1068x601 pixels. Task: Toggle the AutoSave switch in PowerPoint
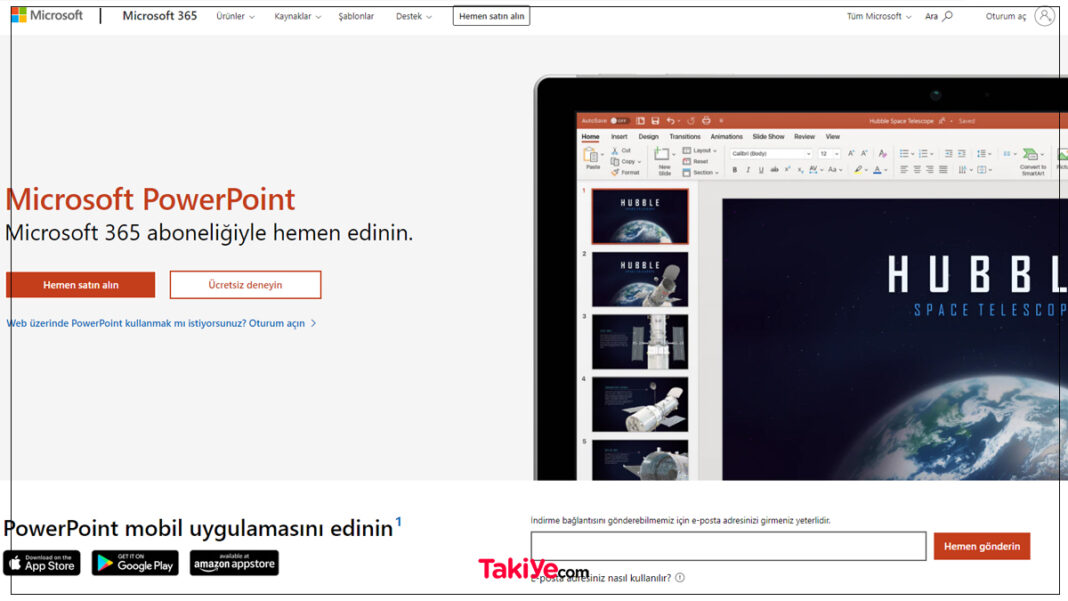pyautogui.click(x=618, y=121)
